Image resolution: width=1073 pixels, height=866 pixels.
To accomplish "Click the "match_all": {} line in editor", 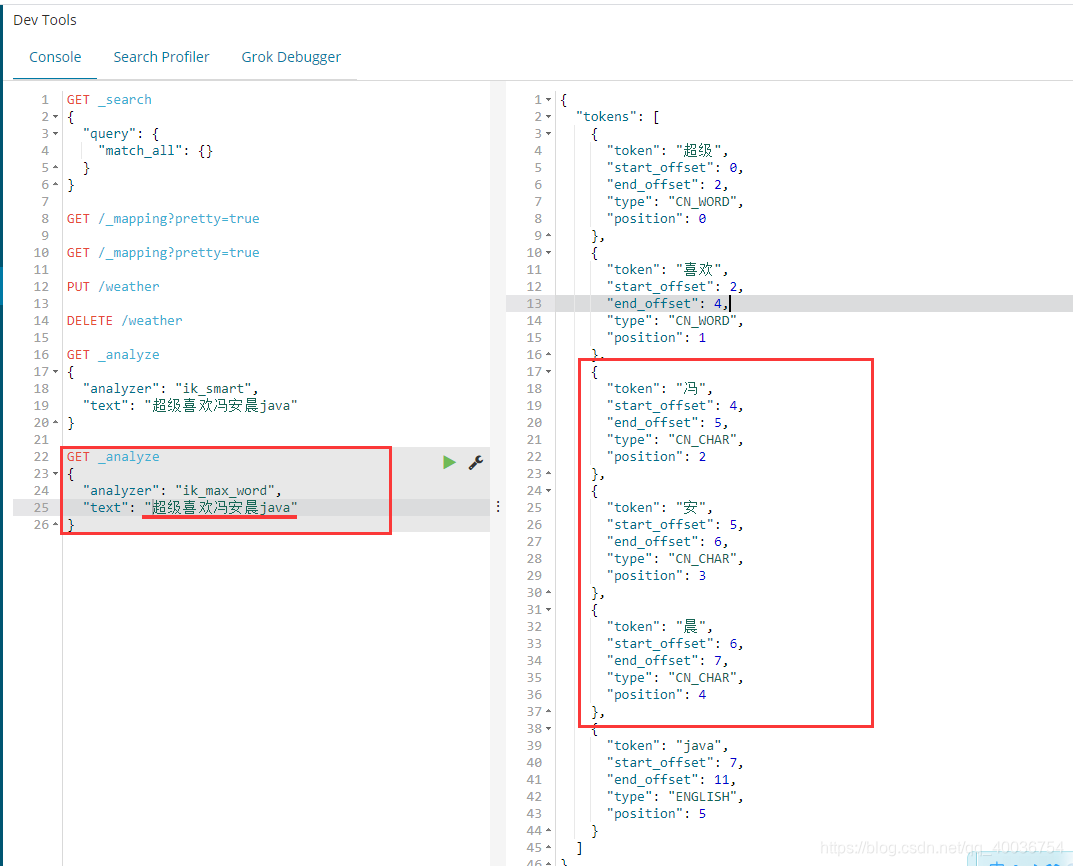I will click(x=155, y=151).
